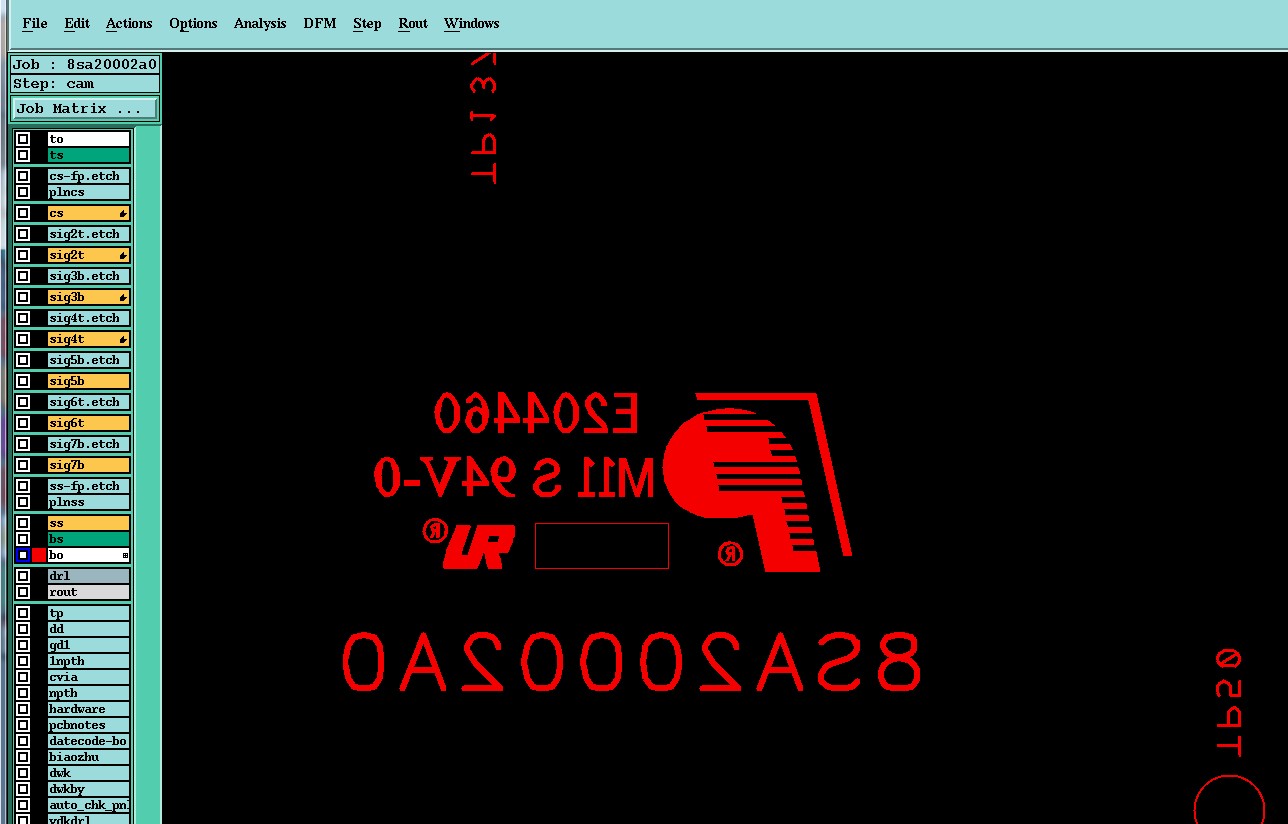Enable display of cs-fp.etch layer checkbox
The height and width of the screenshot is (824, 1288).
click(23, 176)
